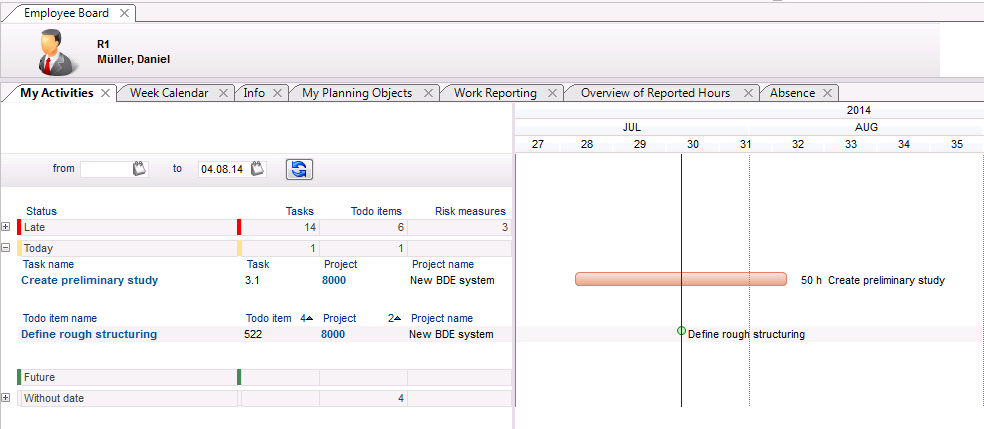Click the 'Create preliminary study' Gantt bar

coord(681,279)
